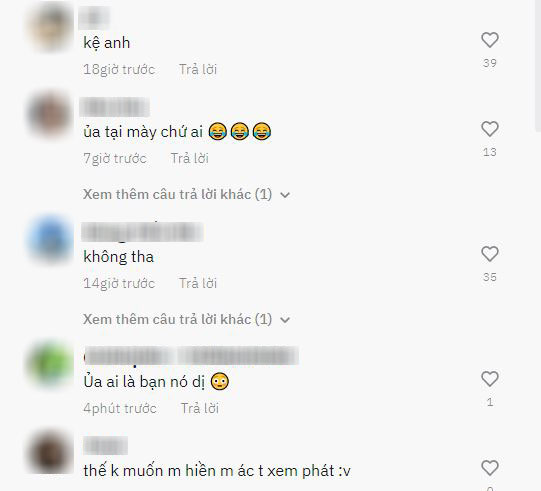Like the comment "ủa tại mày chứ ai"

490,129
